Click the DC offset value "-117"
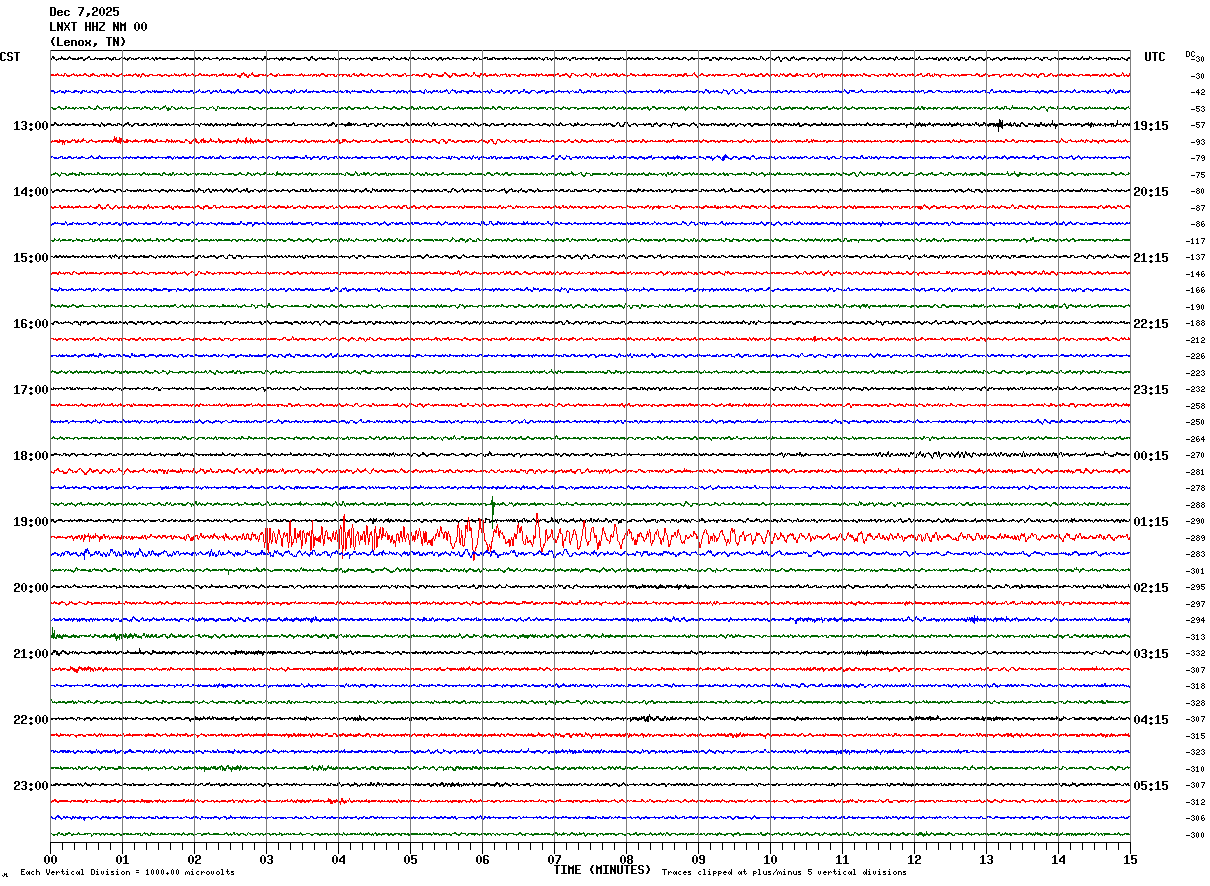 point(1195,241)
